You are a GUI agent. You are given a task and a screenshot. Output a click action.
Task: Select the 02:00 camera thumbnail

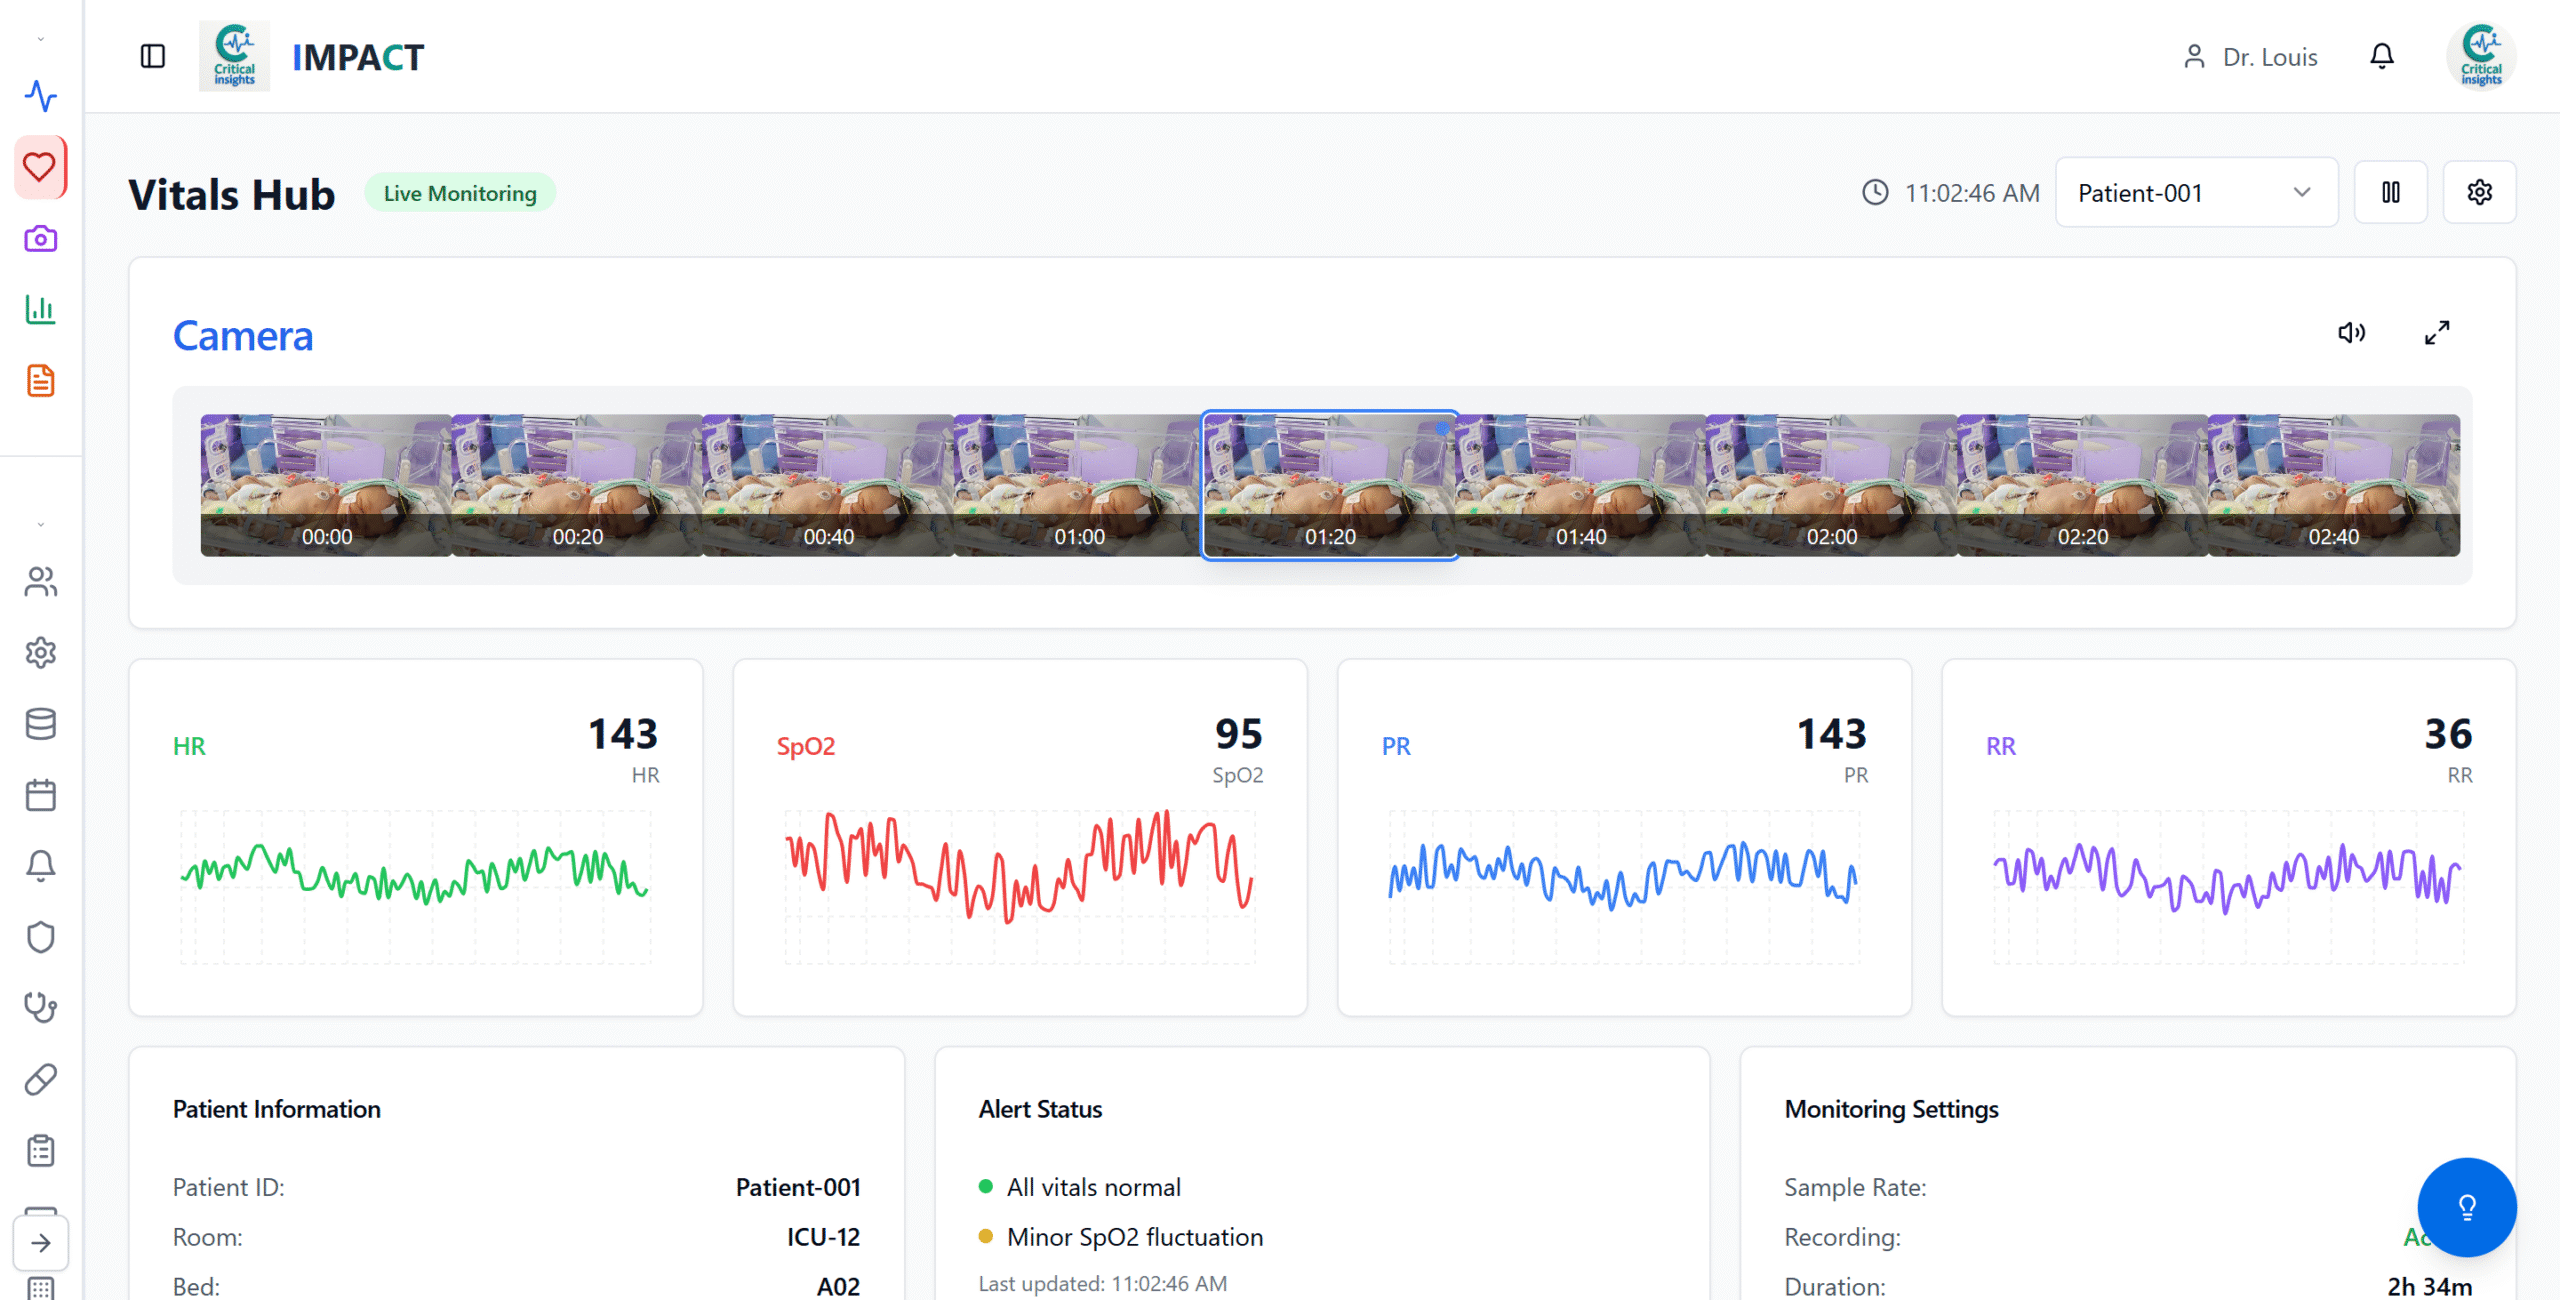[1831, 485]
